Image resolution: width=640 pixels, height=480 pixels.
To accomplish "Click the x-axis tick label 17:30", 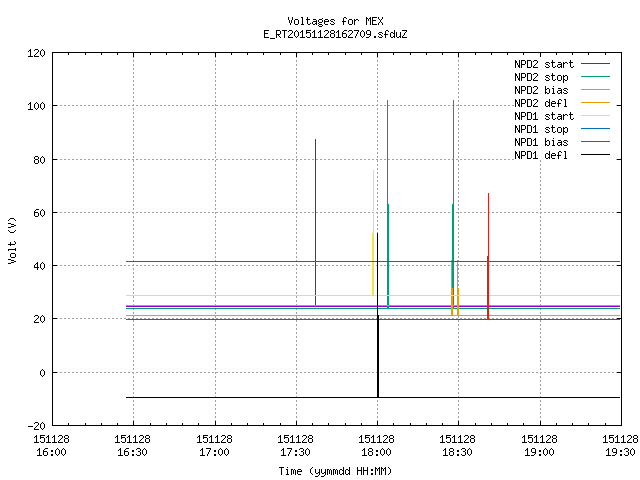I will [x=295, y=452].
